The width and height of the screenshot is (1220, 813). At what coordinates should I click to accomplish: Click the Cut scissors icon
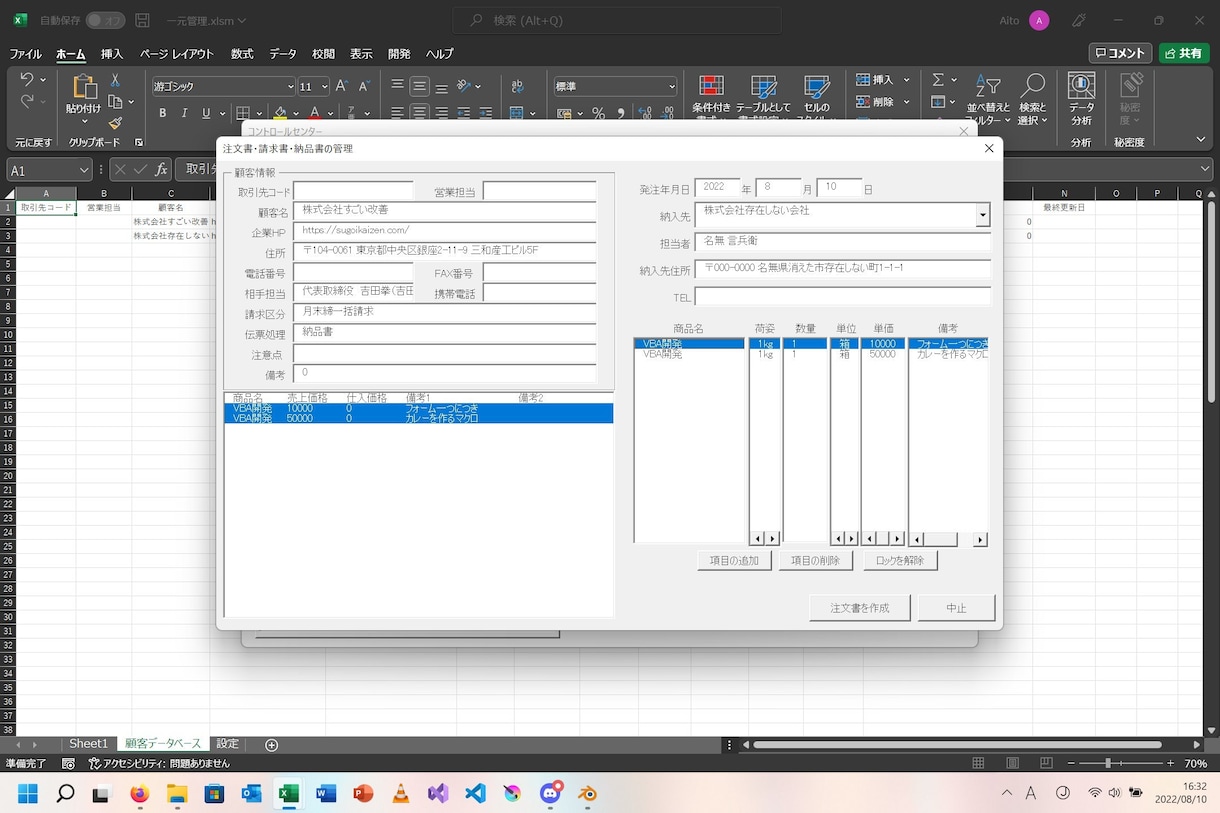click(x=115, y=81)
